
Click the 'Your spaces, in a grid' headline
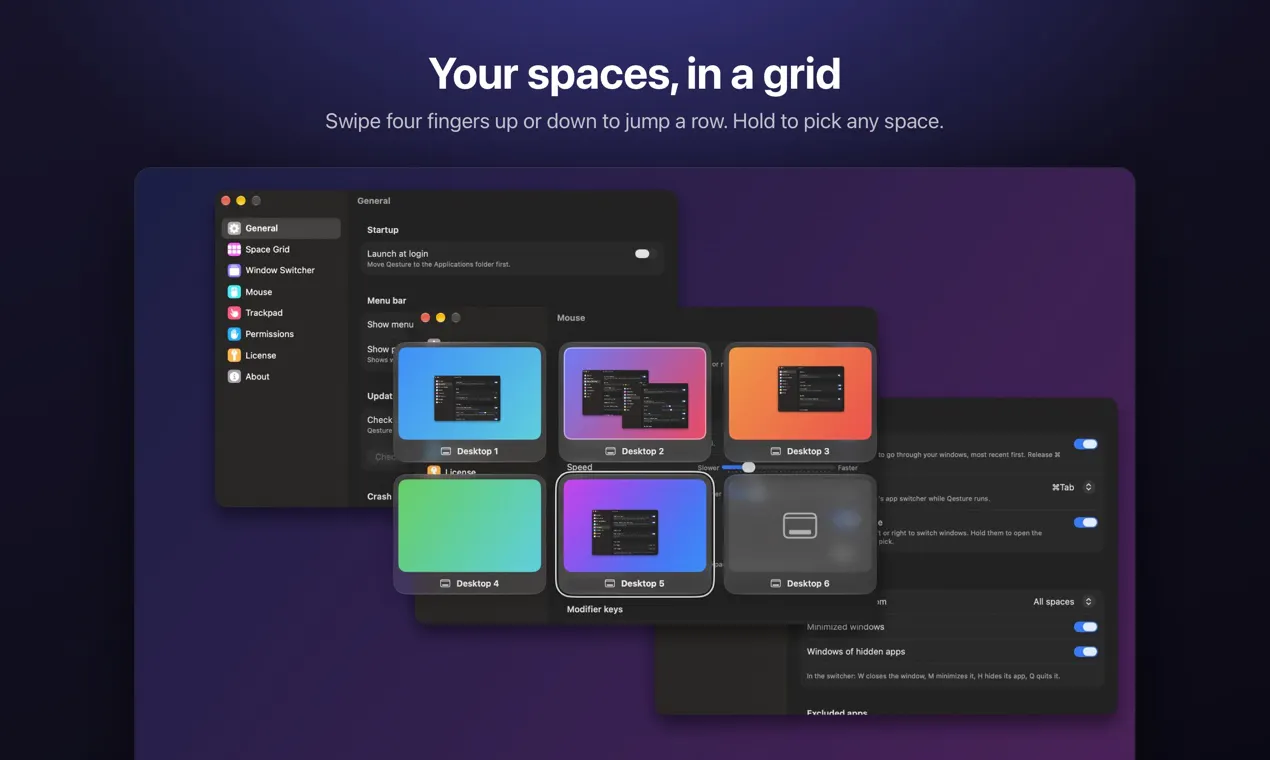click(635, 74)
